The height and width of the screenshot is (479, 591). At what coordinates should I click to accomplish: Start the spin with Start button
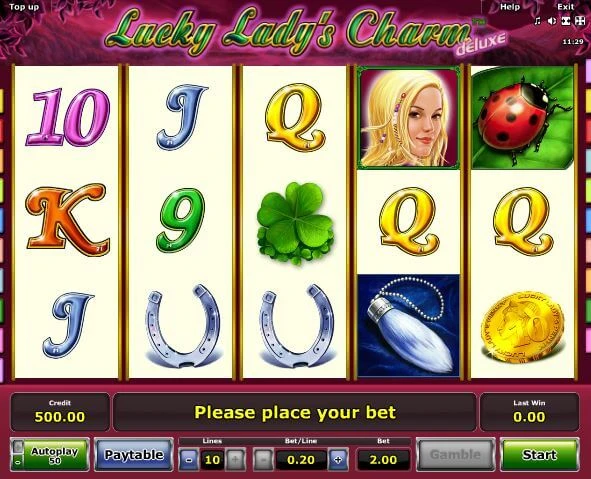(x=539, y=455)
